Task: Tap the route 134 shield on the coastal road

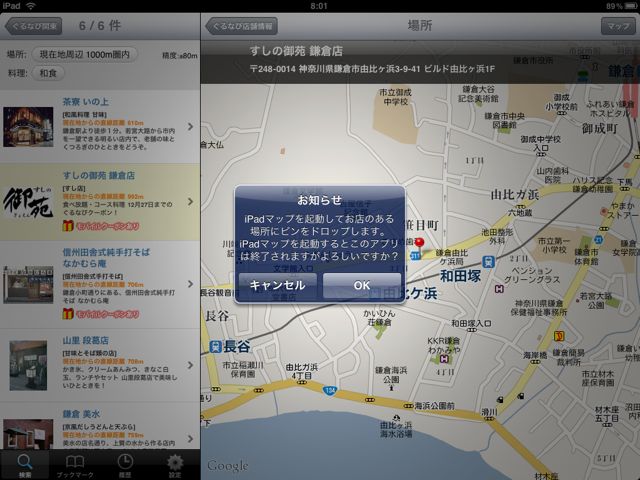Action: point(330,391)
